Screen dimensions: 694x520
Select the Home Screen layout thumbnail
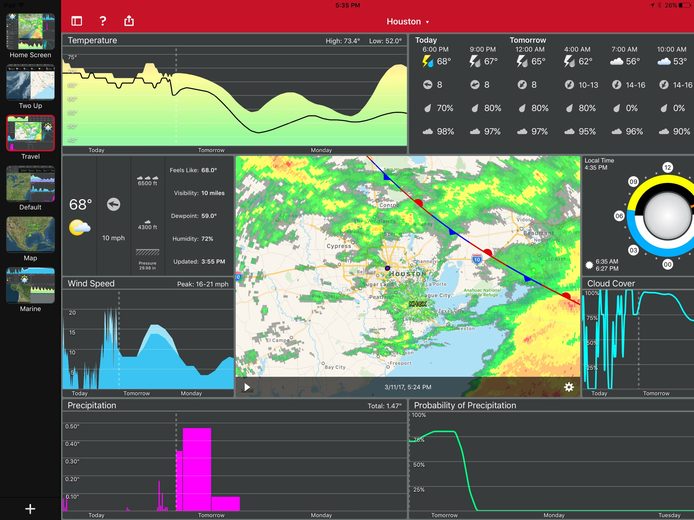click(30, 31)
